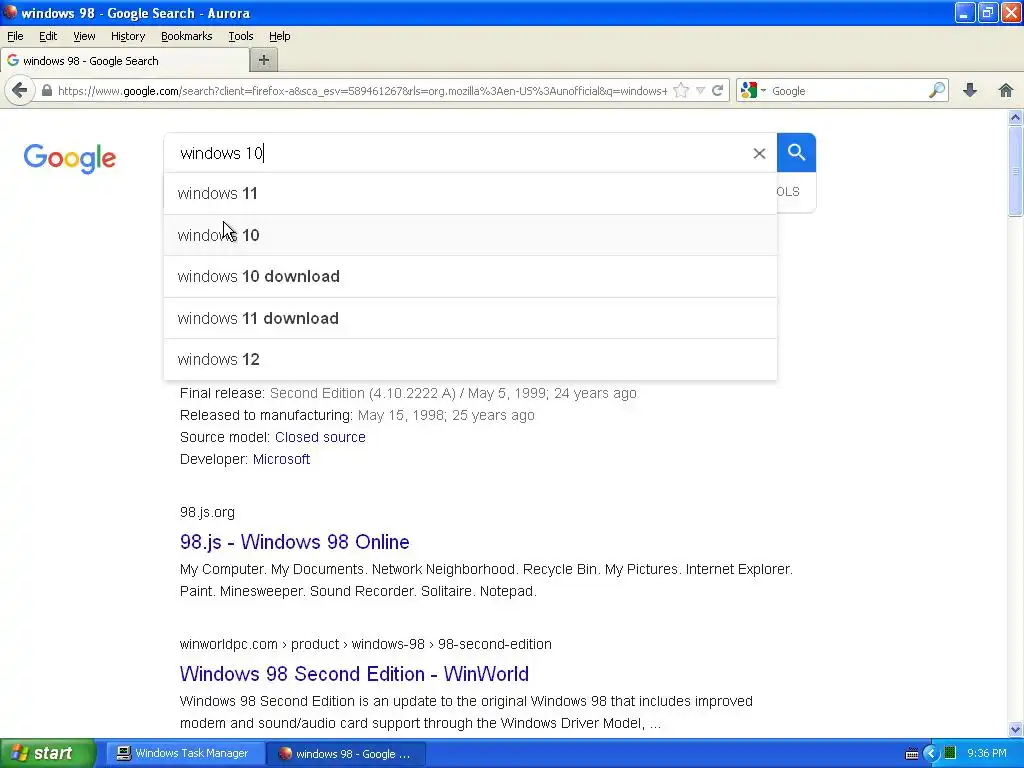Click the 98.js.org site label
Viewport: 1024px width, 768px height.
(x=207, y=513)
